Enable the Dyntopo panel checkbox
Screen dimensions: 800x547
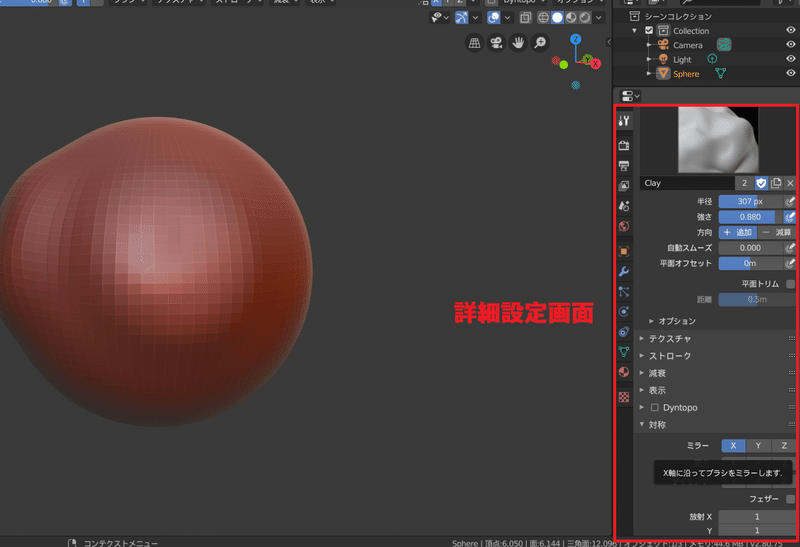click(x=655, y=407)
